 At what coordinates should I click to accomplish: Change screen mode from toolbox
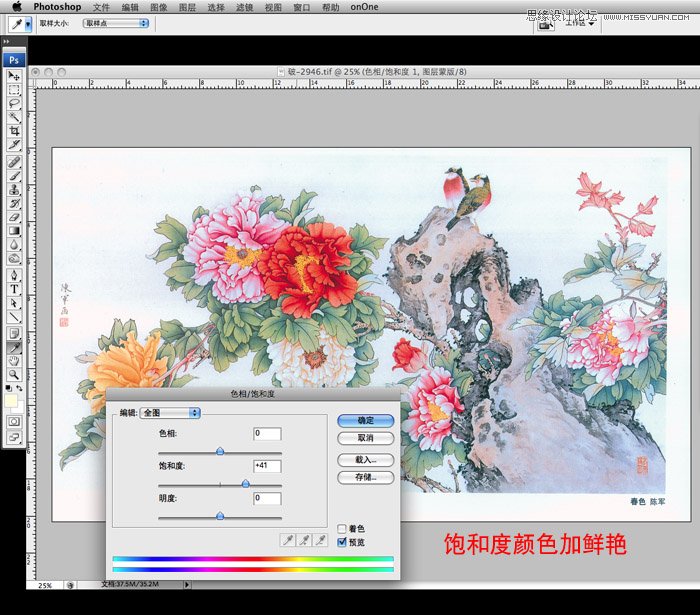14,437
